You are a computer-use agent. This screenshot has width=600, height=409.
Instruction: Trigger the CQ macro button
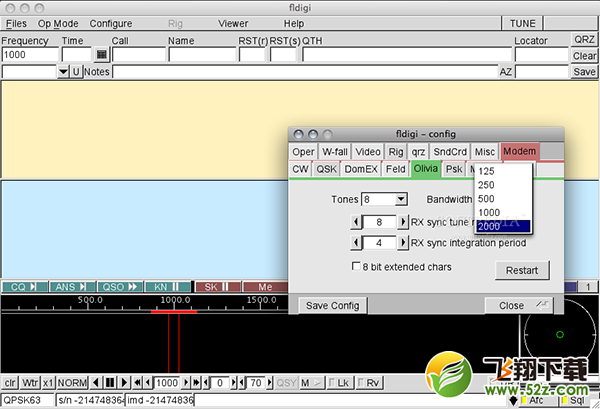coord(24,287)
